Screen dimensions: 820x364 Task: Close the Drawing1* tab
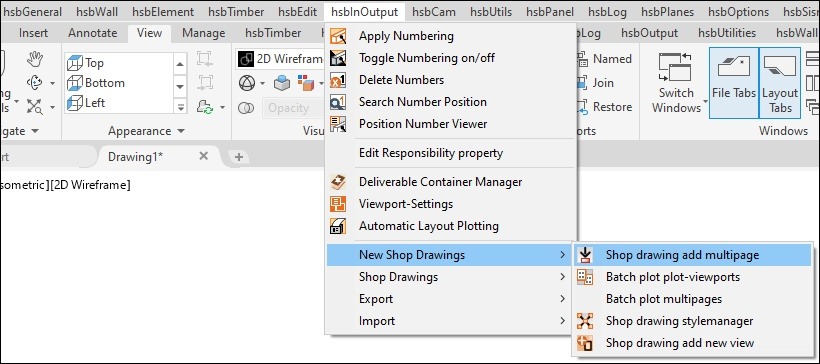point(204,156)
